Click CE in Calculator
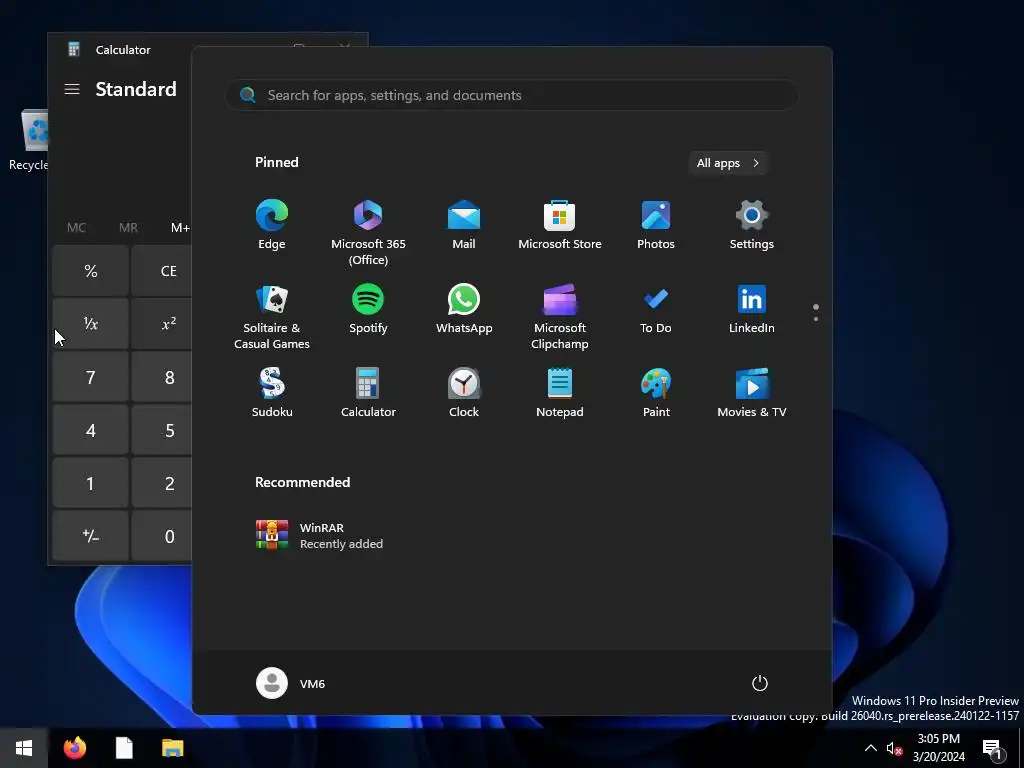This screenshot has height=768, width=1024. [162, 271]
